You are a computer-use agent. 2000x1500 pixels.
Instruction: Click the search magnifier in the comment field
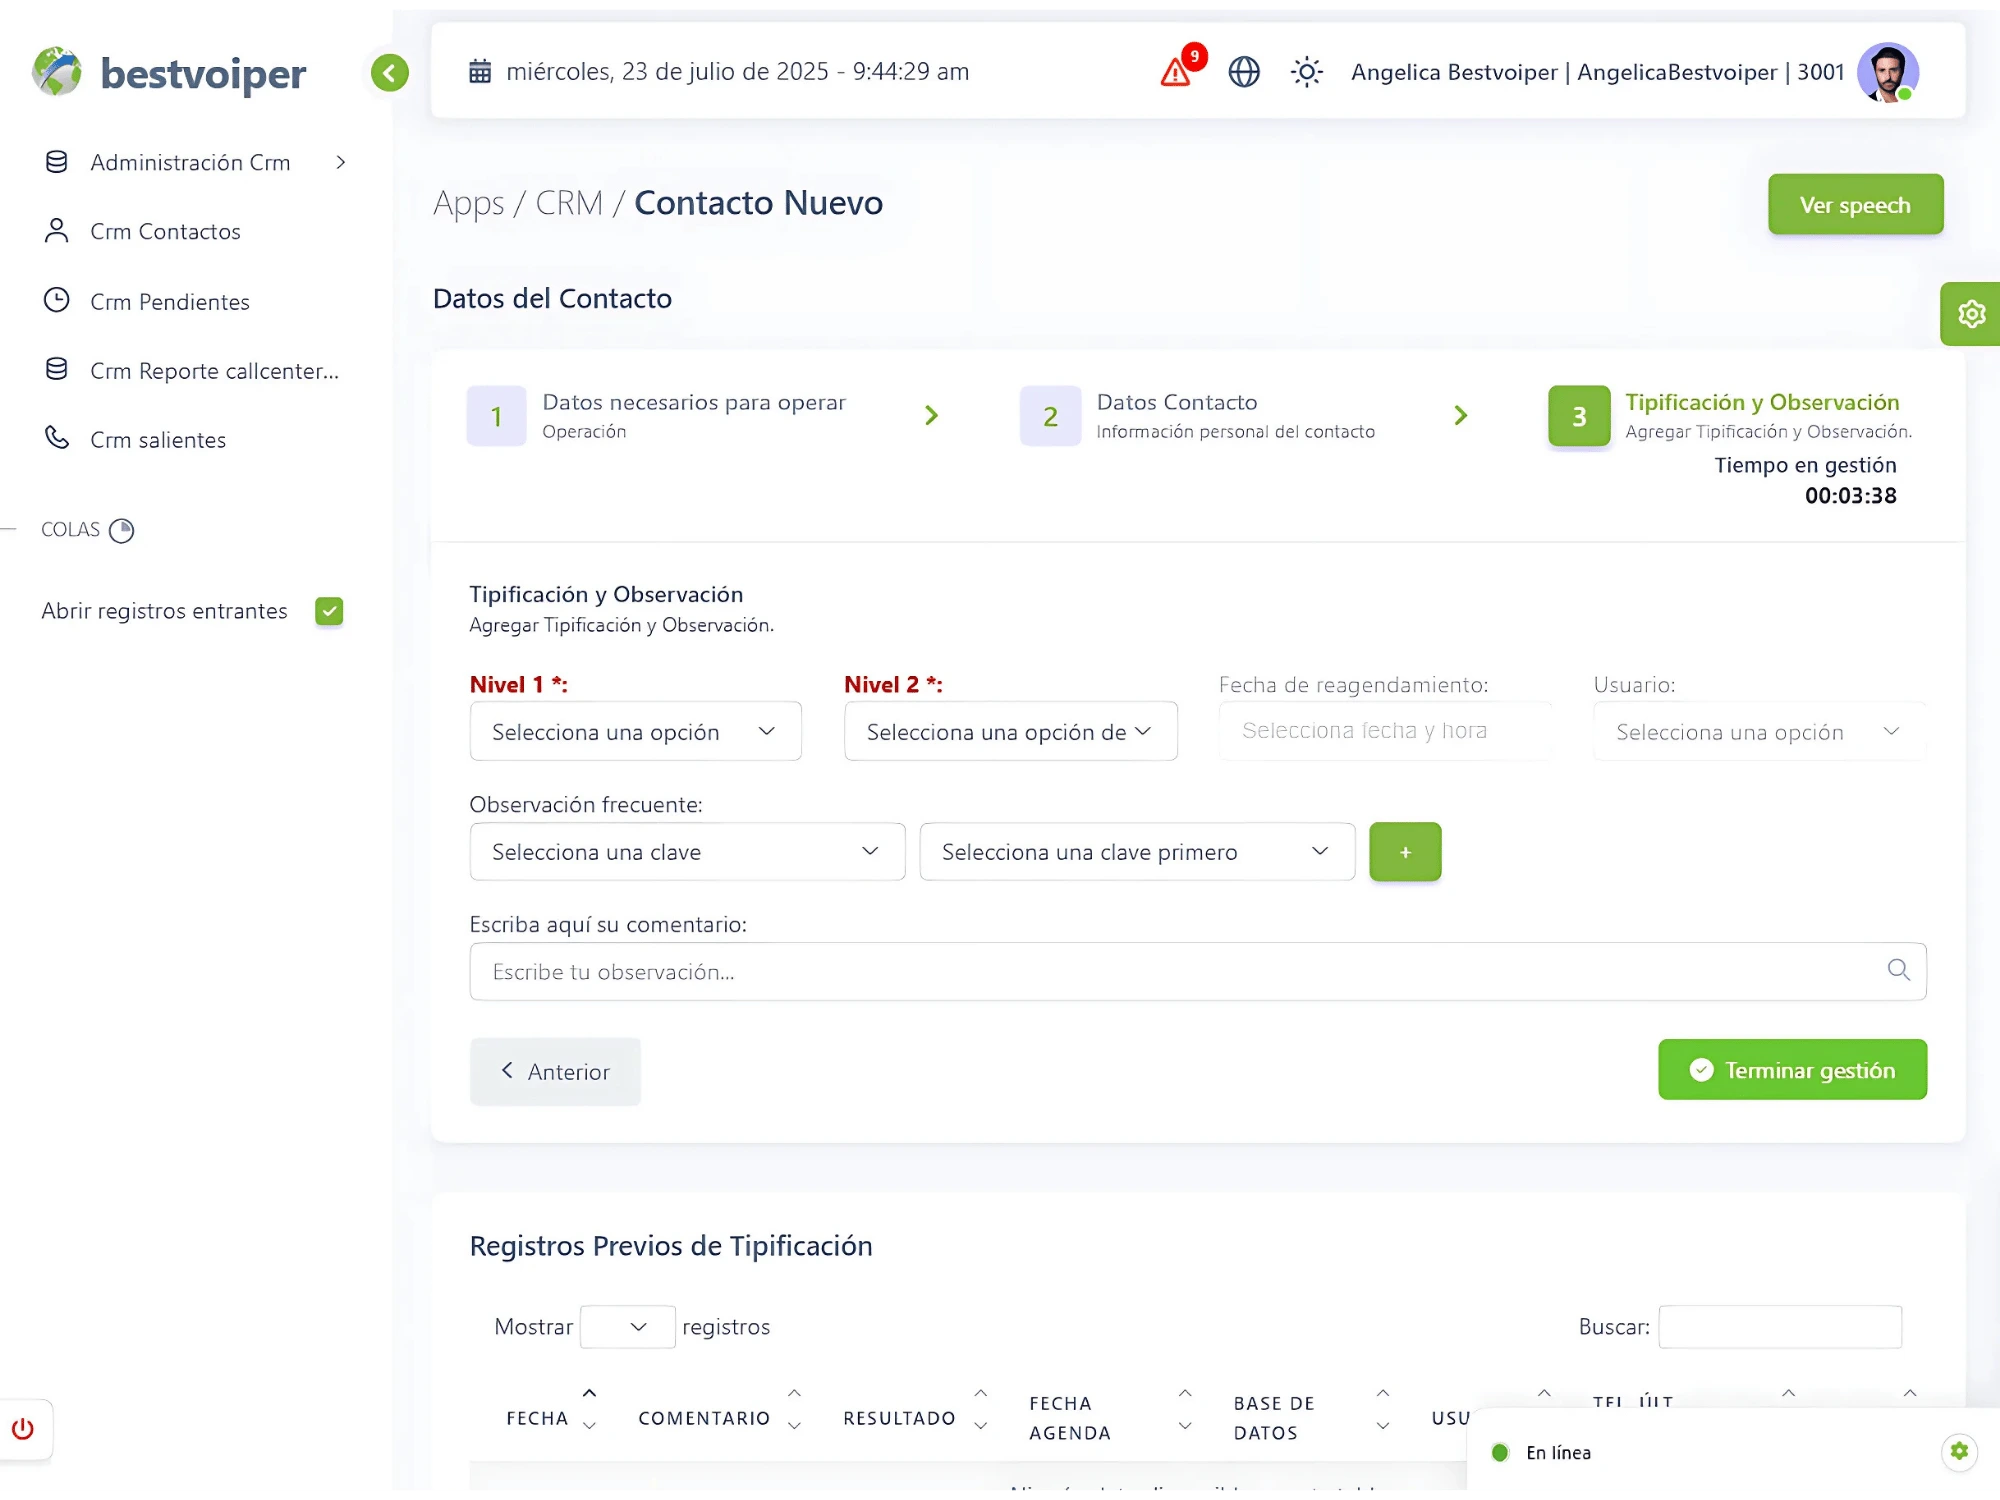click(x=1898, y=970)
